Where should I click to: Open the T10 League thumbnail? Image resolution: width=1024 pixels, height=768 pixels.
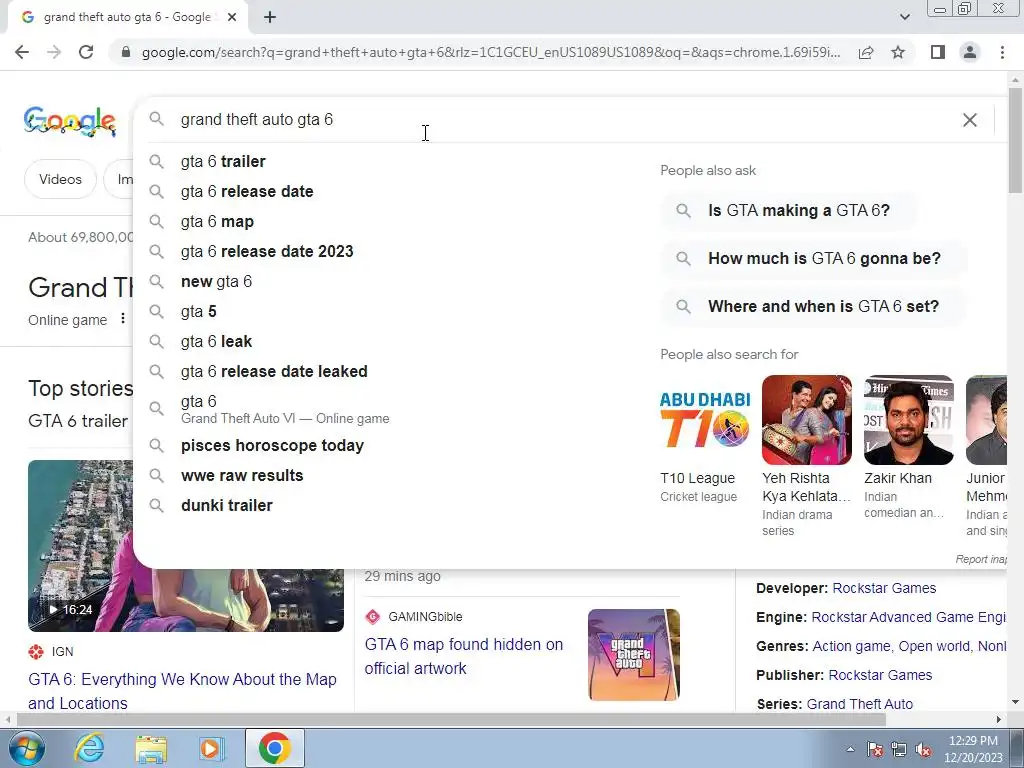pos(705,420)
